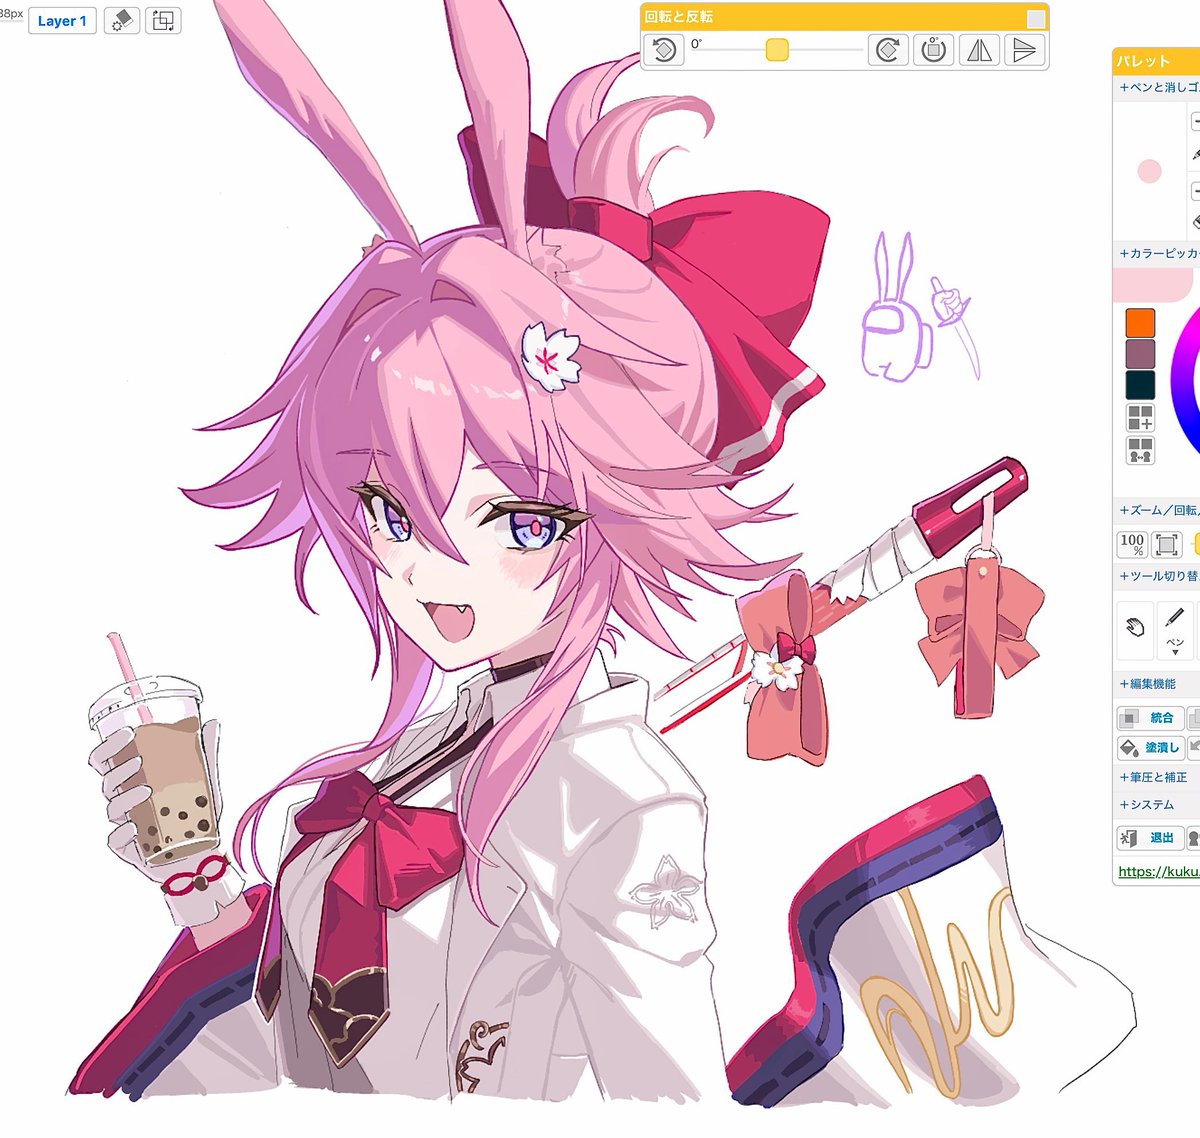Select the mauve purple color swatch
1200x1138 pixels.
pyautogui.click(x=1140, y=353)
